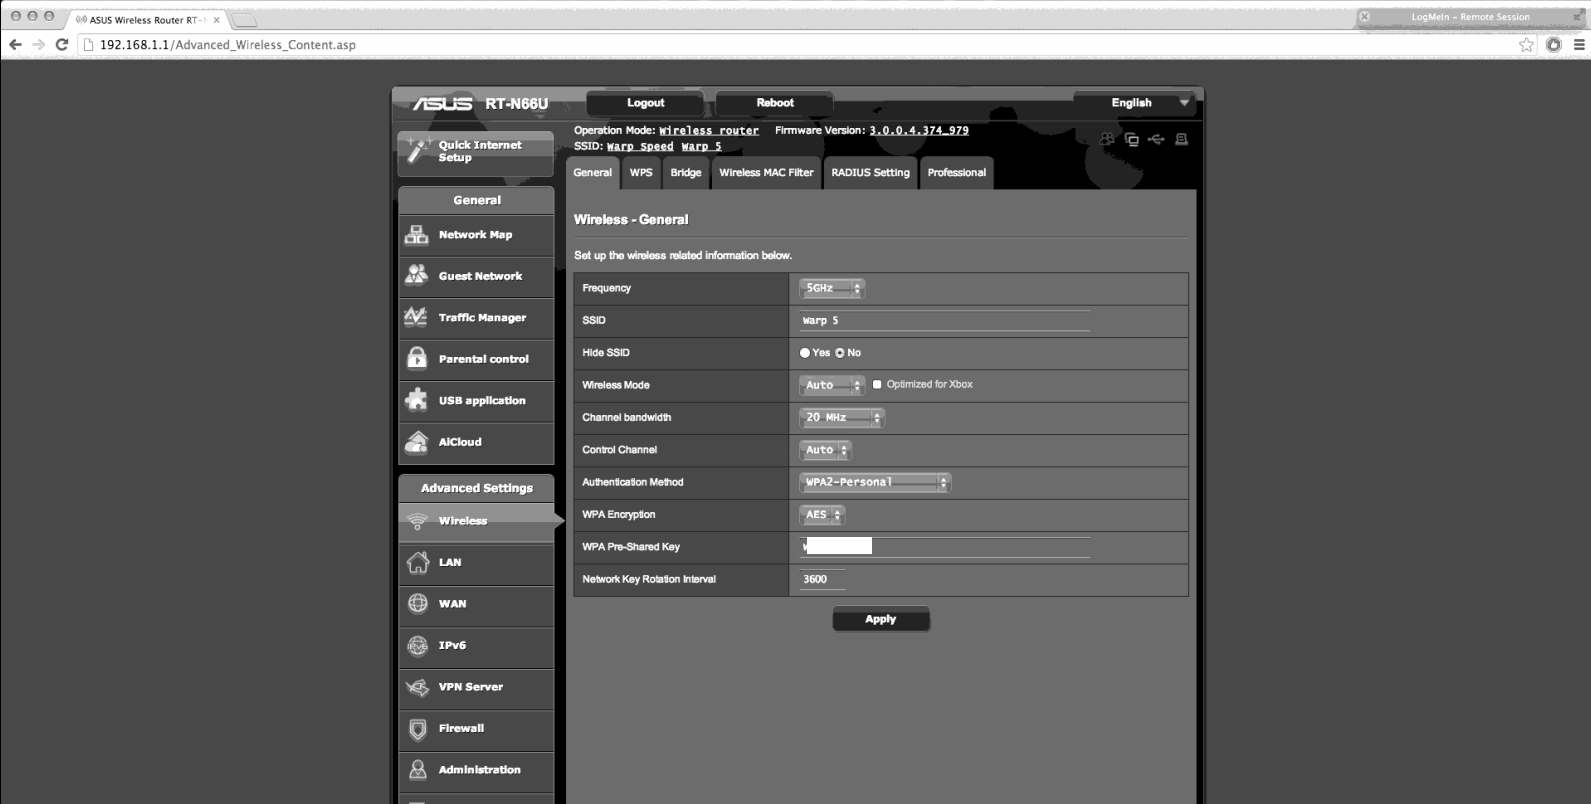
Task: Click the LAN house icon
Action: pyautogui.click(x=418, y=562)
